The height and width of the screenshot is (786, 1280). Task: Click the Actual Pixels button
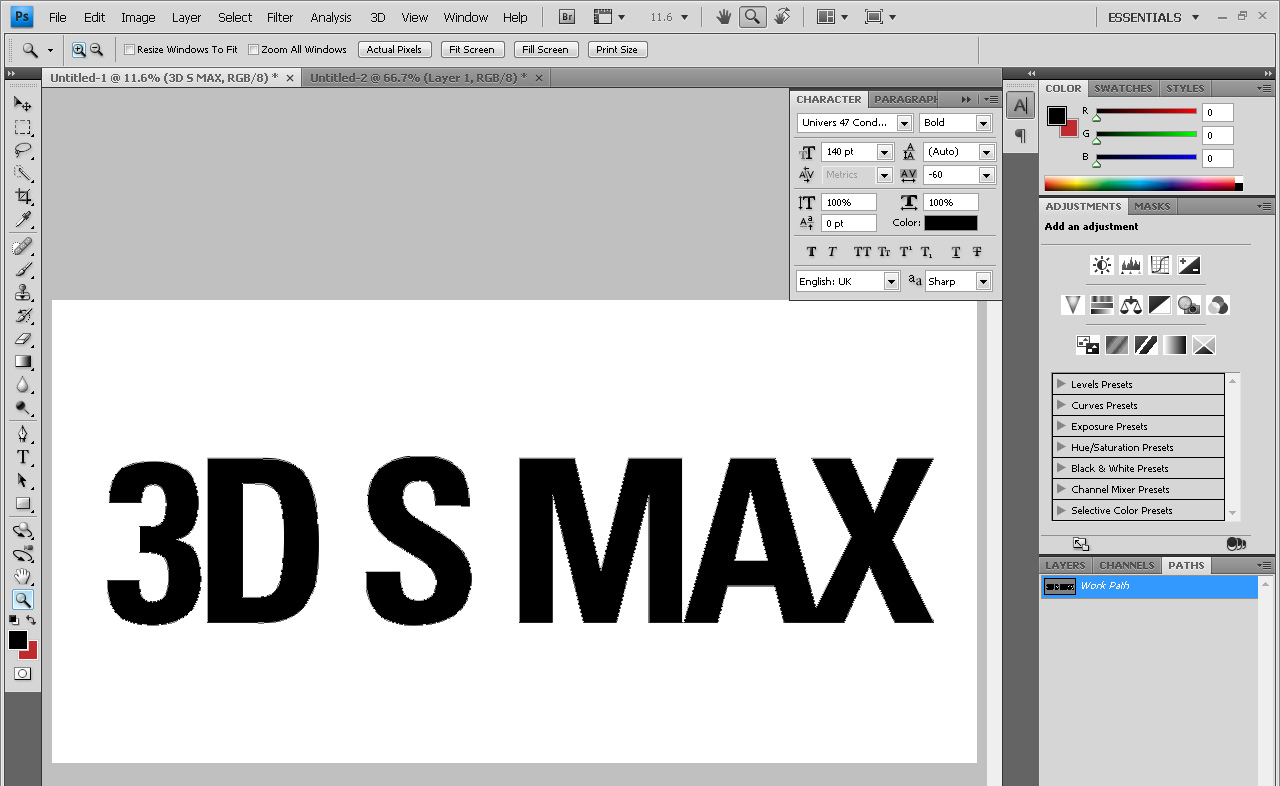coord(394,49)
